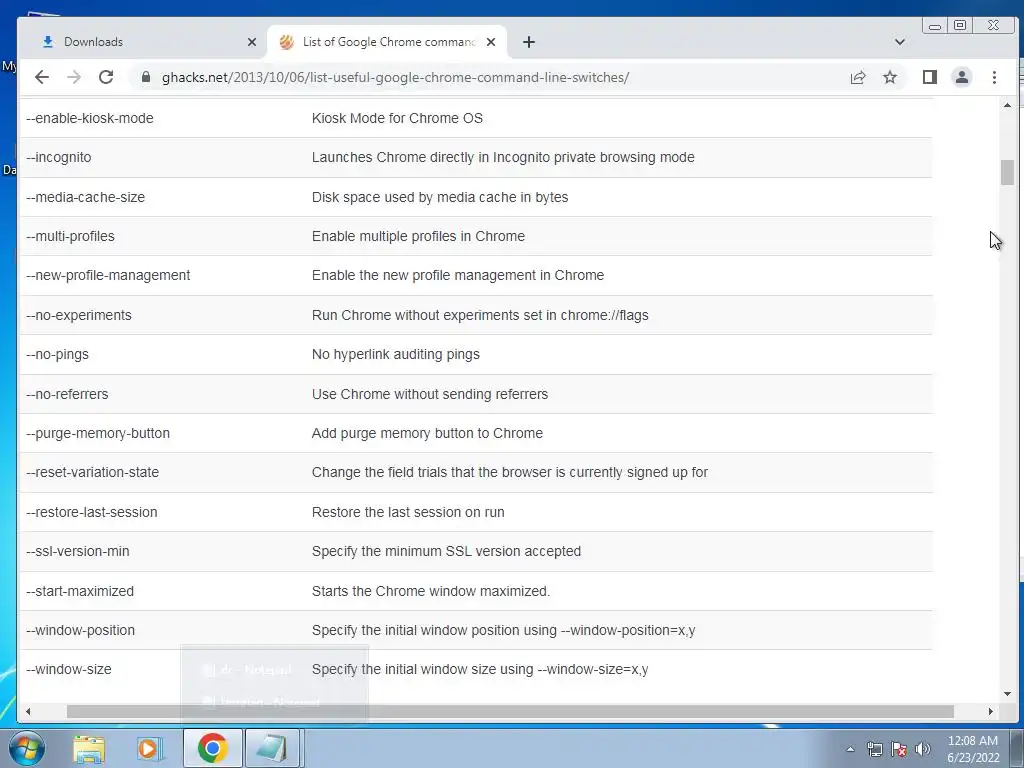Open the side panel icon
This screenshot has height=768, width=1024.
[x=929, y=77]
